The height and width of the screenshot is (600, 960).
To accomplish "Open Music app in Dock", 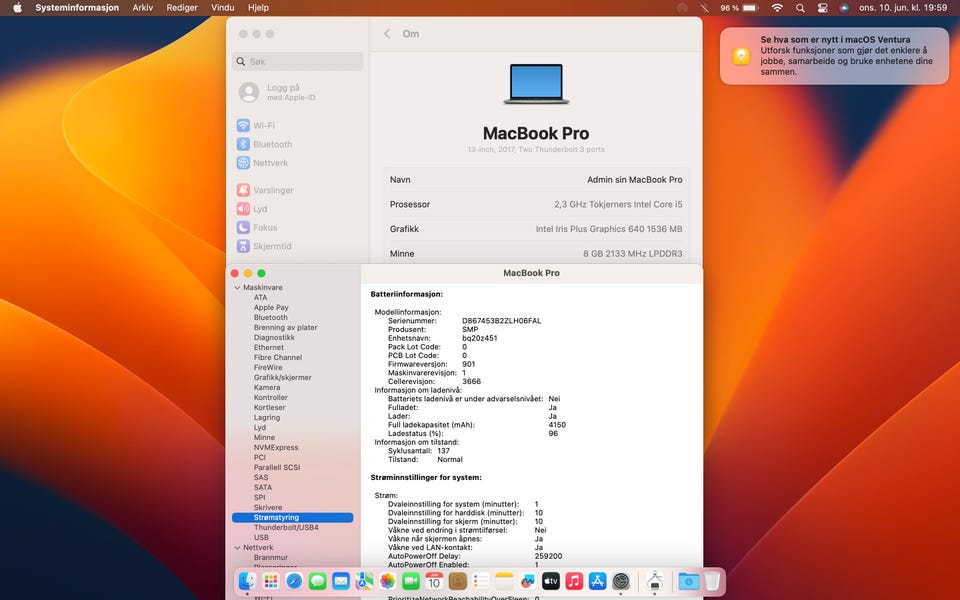I will point(574,580).
